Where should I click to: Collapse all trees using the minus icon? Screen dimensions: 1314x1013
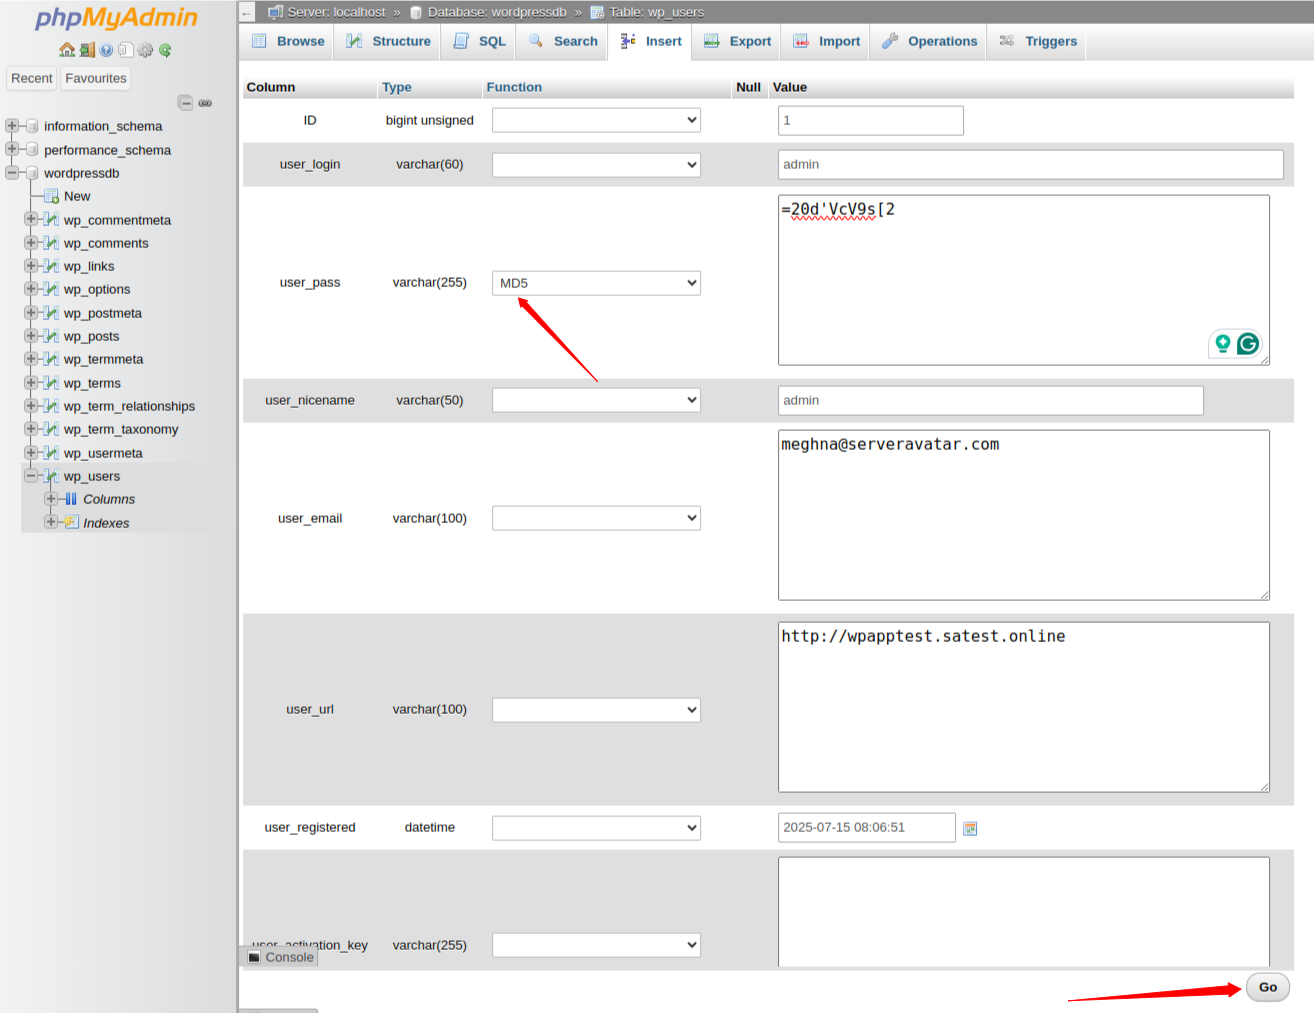pos(186,102)
